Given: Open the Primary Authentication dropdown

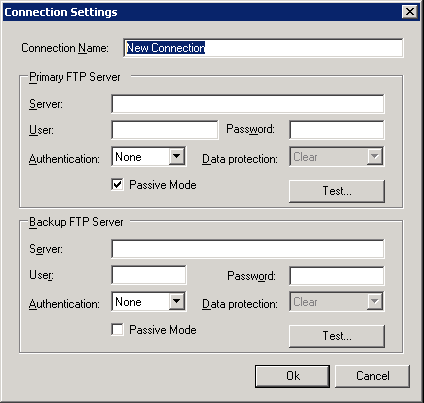Looking at the screenshot, I should click(x=149, y=157).
